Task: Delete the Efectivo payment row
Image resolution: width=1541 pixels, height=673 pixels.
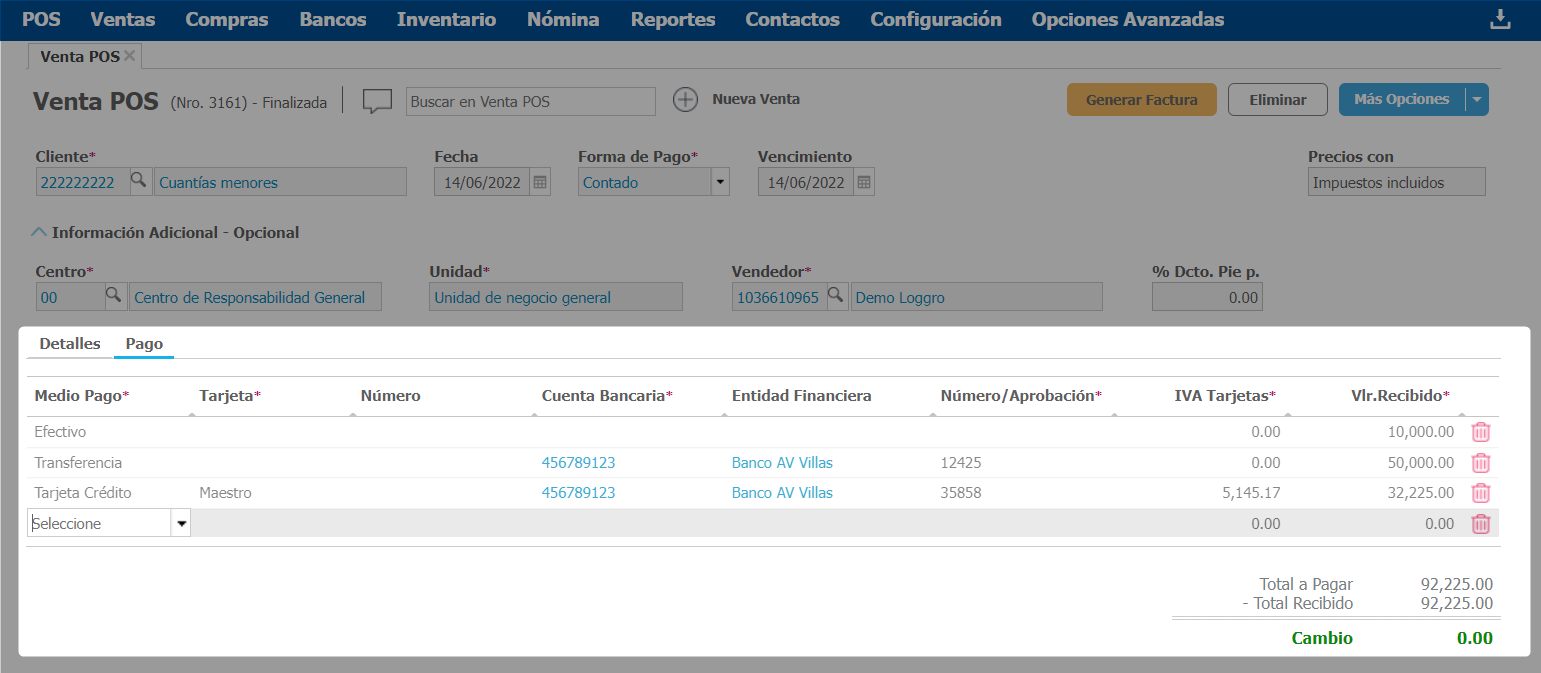Action: tap(1481, 432)
